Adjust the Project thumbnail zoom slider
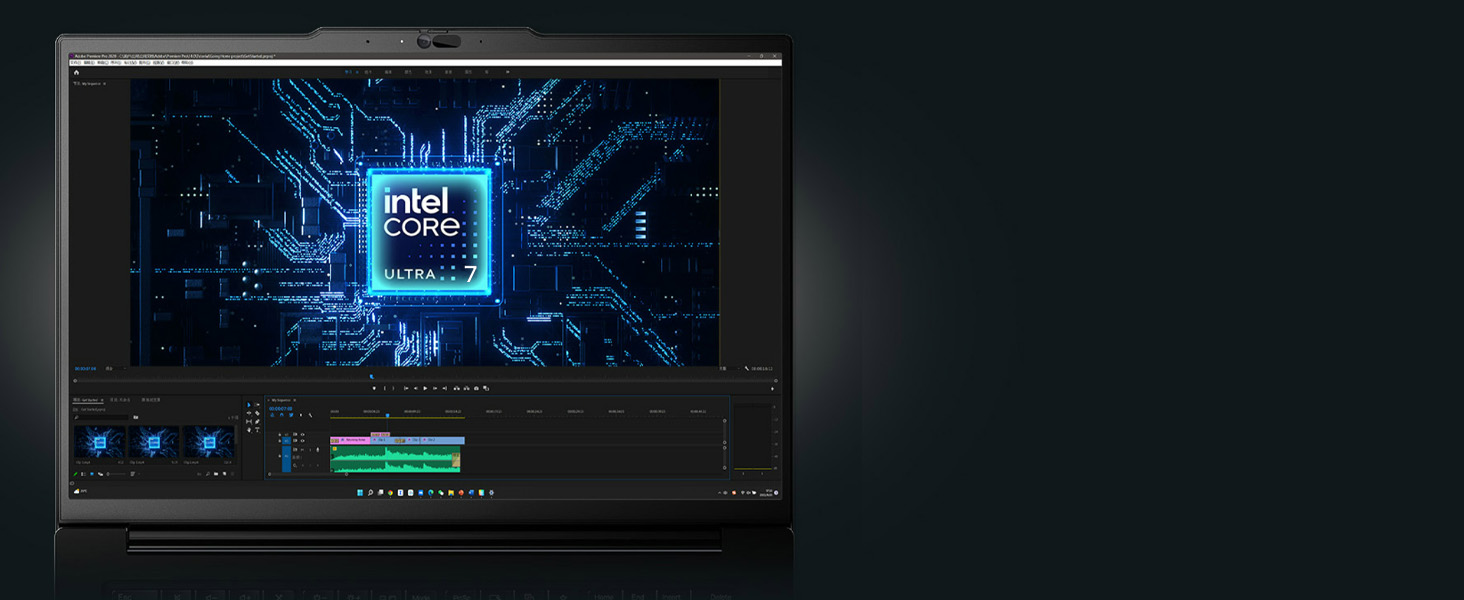 116,474
